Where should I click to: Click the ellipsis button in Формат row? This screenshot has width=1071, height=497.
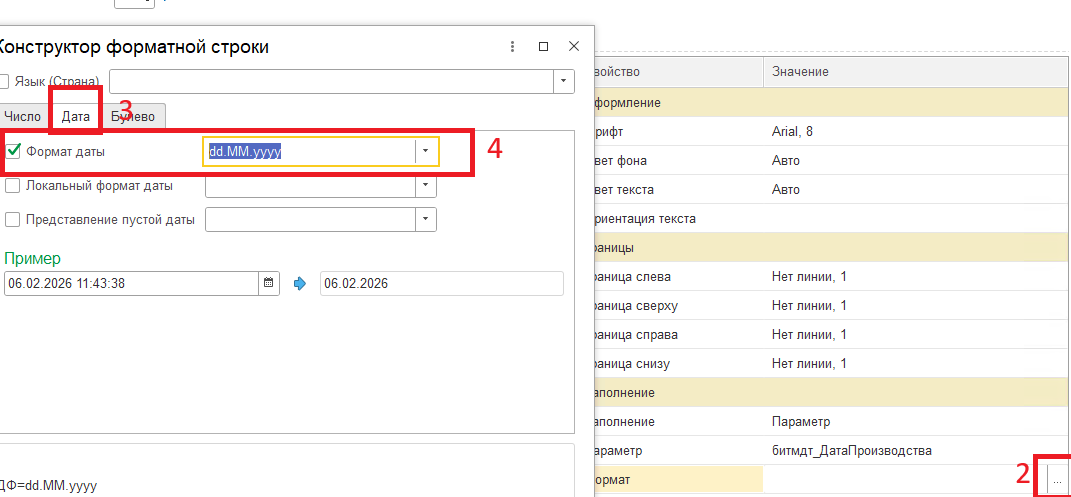click(1056, 481)
